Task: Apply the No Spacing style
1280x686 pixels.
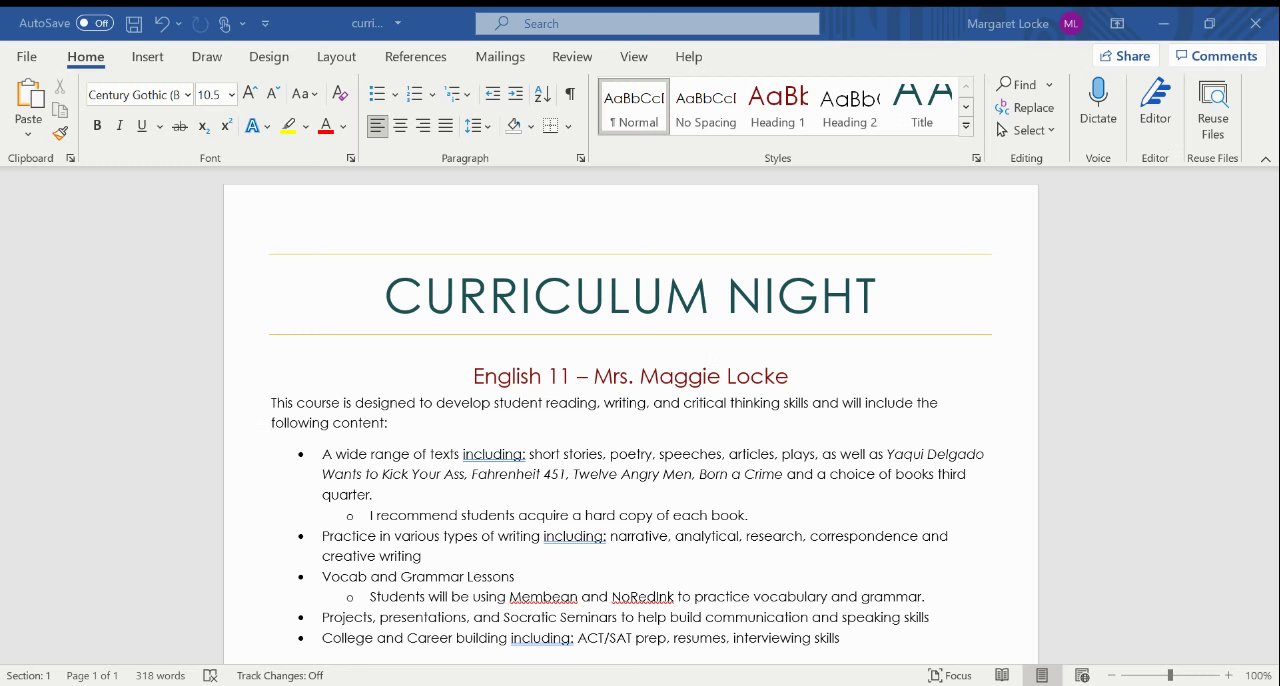Action: [706, 106]
